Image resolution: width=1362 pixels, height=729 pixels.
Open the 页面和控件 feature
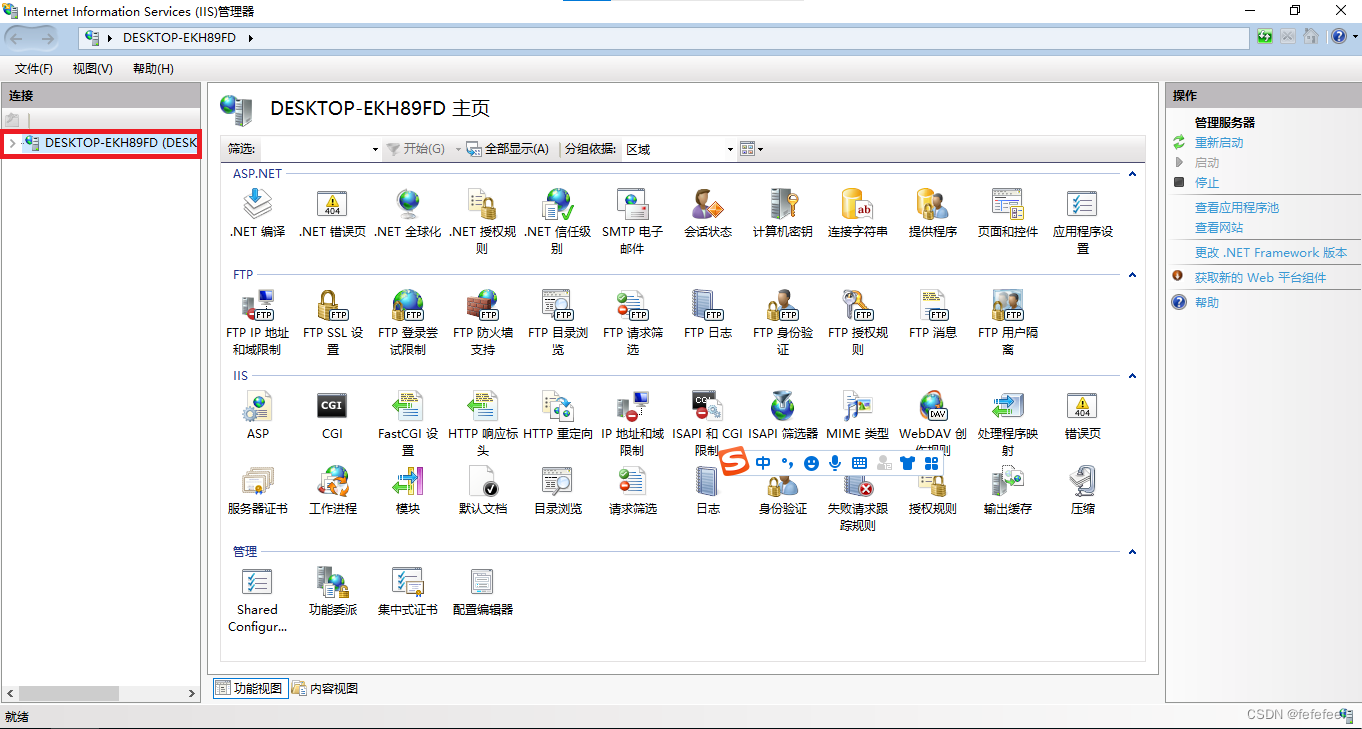tap(1007, 214)
